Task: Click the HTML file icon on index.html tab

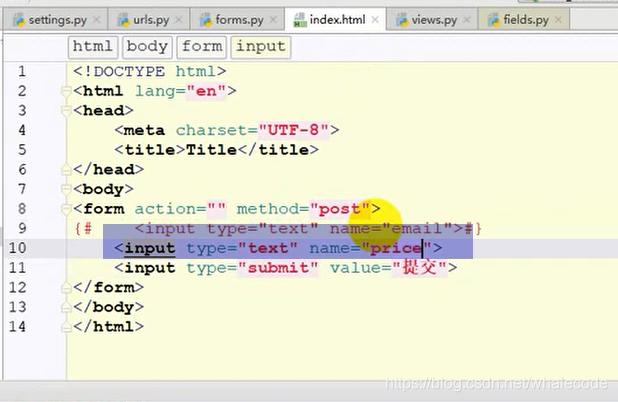Action: click(x=300, y=20)
